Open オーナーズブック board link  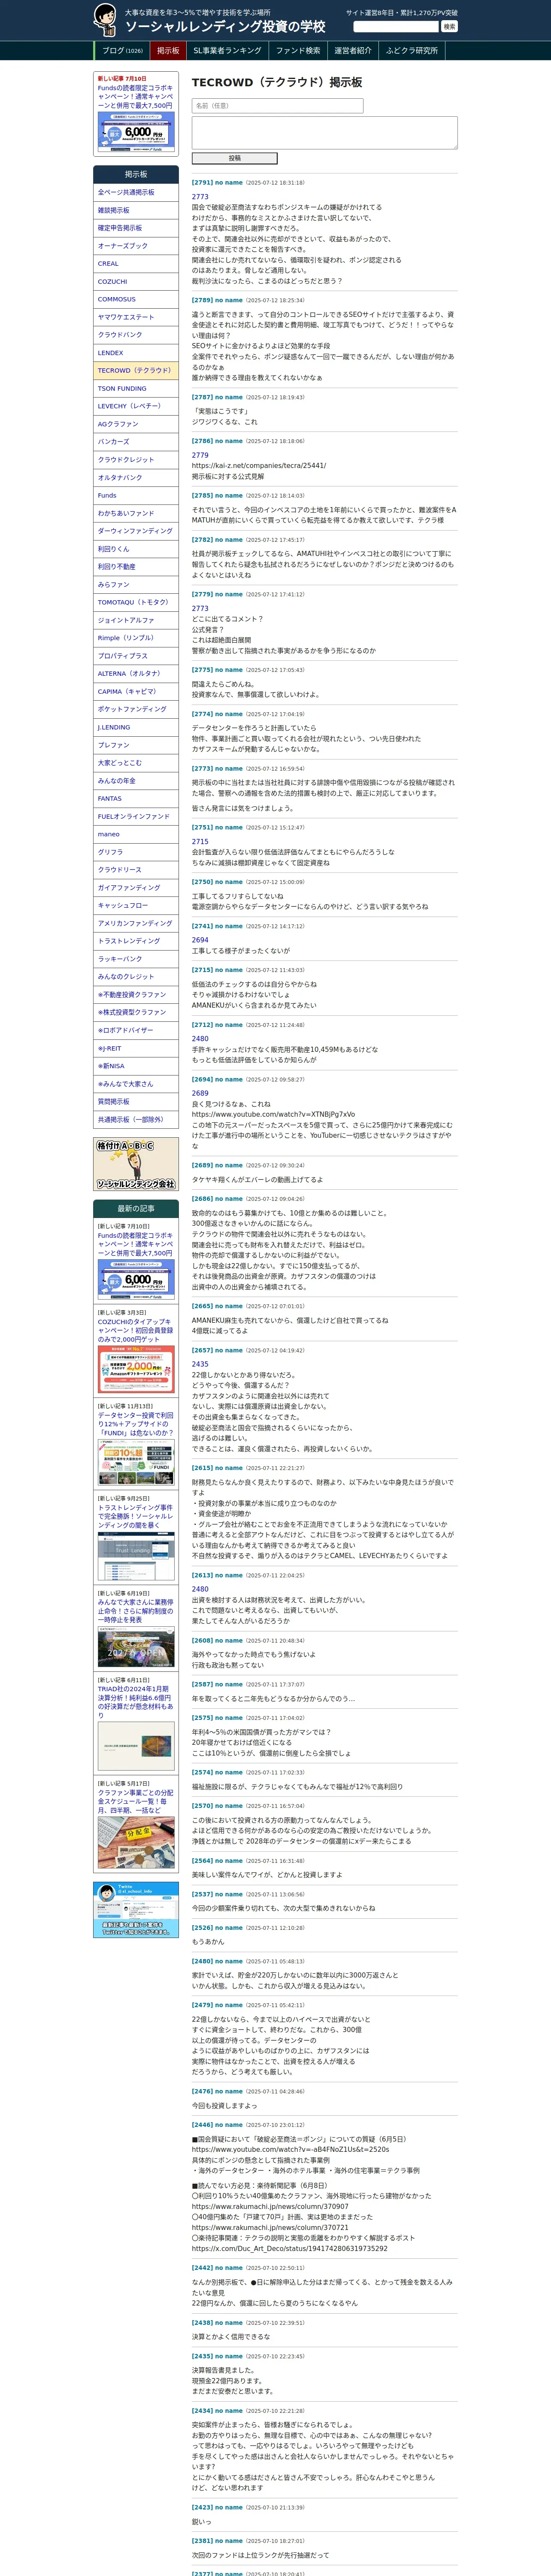pyautogui.click(x=136, y=246)
